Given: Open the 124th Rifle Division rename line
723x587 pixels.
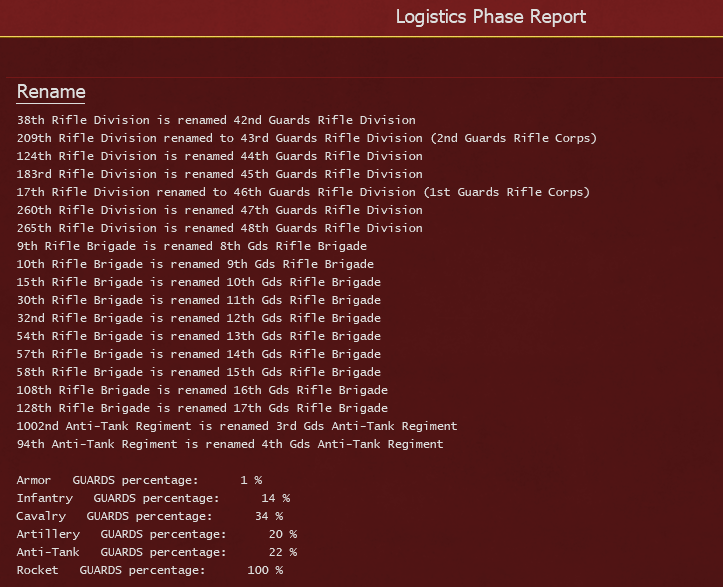Looking at the screenshot, I should (219, 156).
